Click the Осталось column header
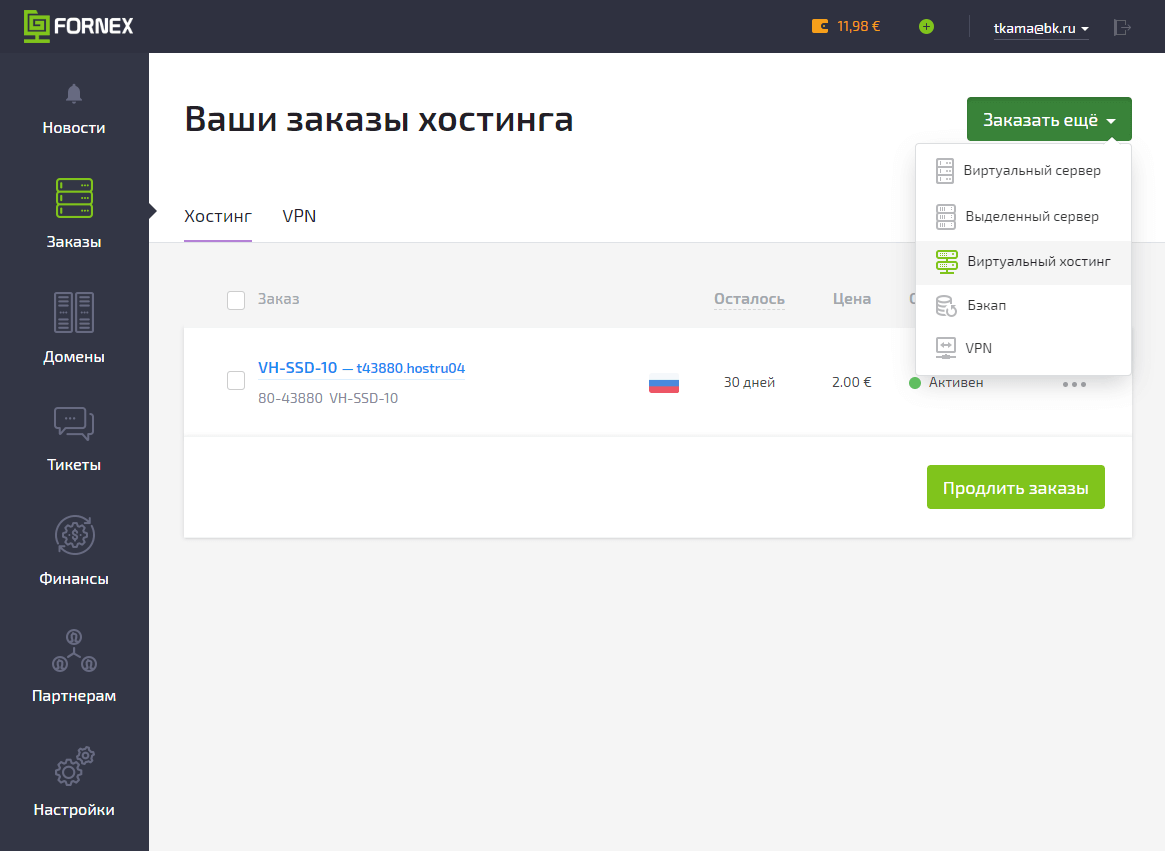Viewport: 1165px width, 851px height. coord(749,299)
